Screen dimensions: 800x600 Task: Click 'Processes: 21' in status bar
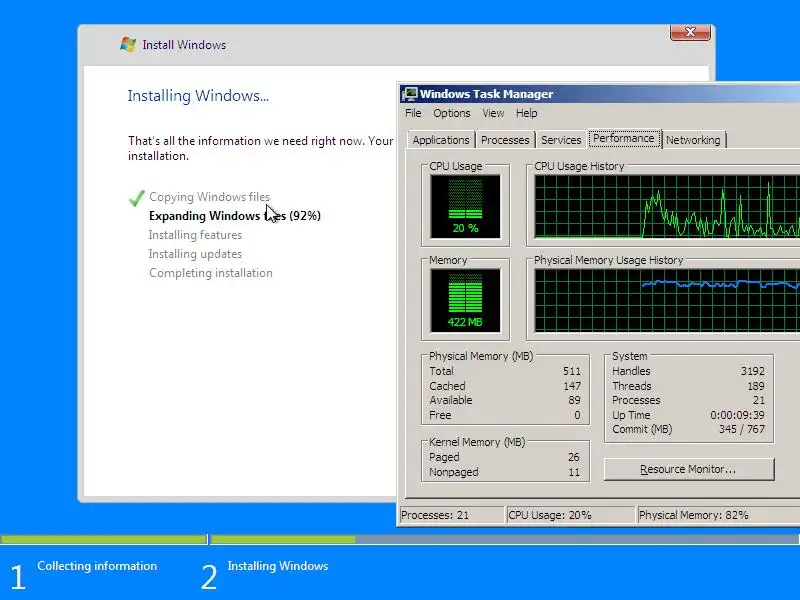click(x=435, y=515)
